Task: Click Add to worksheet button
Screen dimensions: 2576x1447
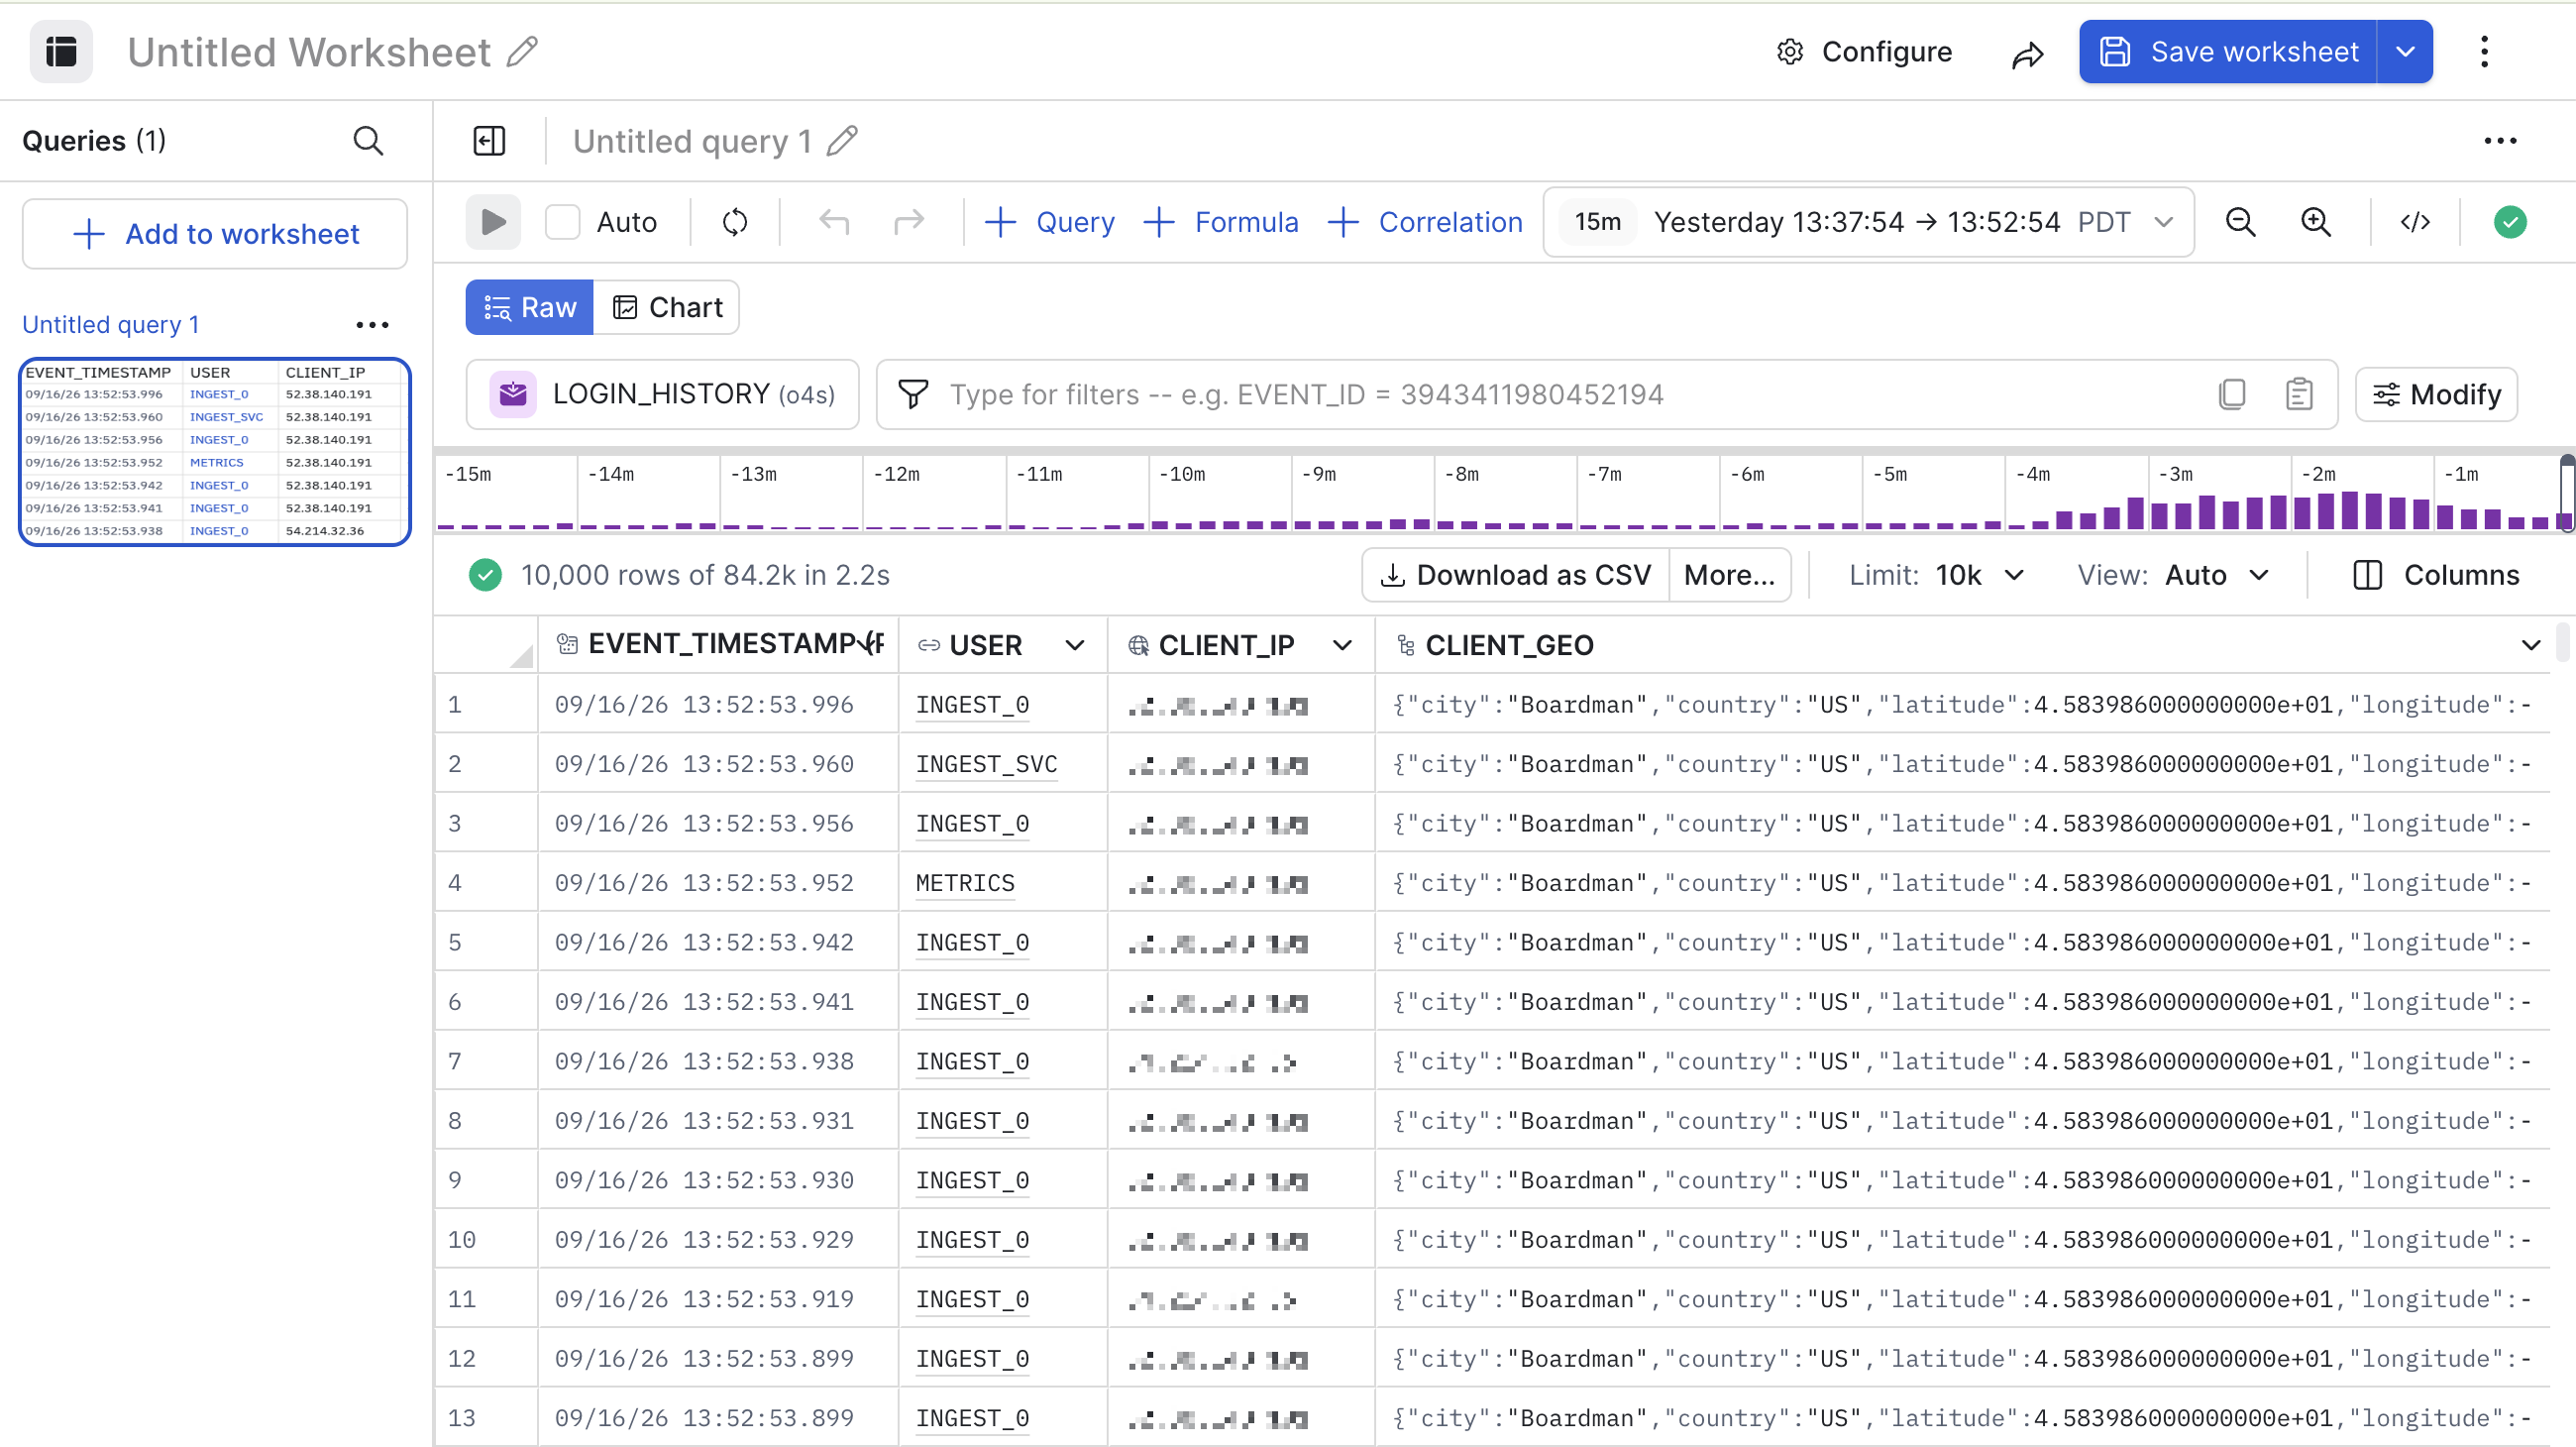Action: pyautogui.click(x=215, y=234)
